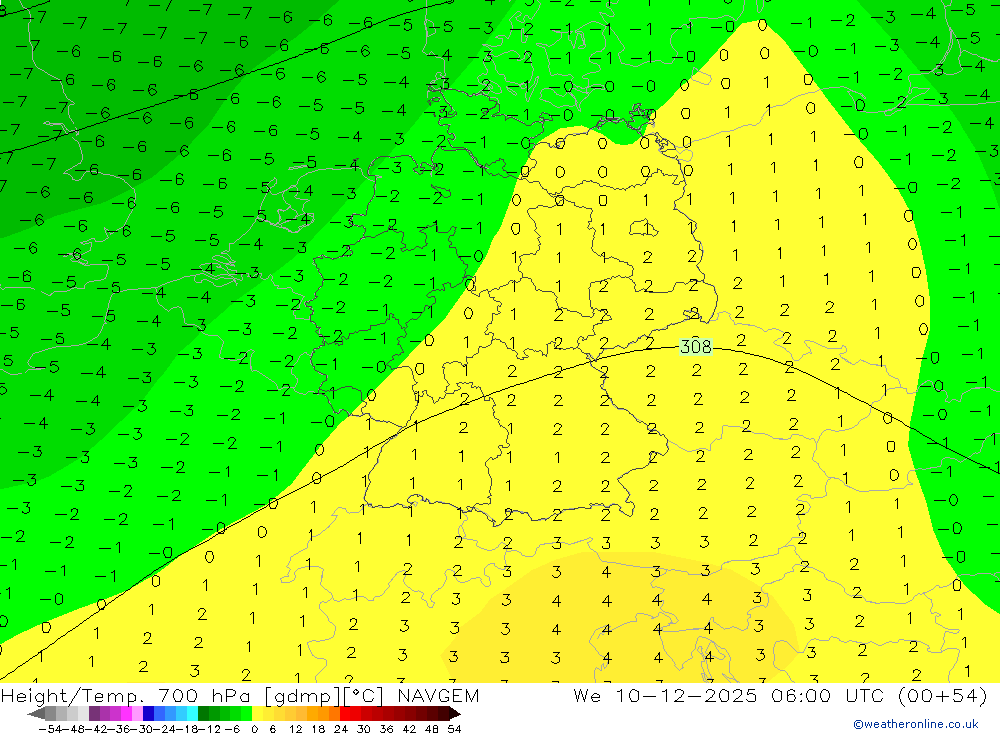The height and width of the screenshot is (733, 1000).
Task: Pick the dark green swatch above legend value -12
Action: pyautogui.click(x=203, y=713)
